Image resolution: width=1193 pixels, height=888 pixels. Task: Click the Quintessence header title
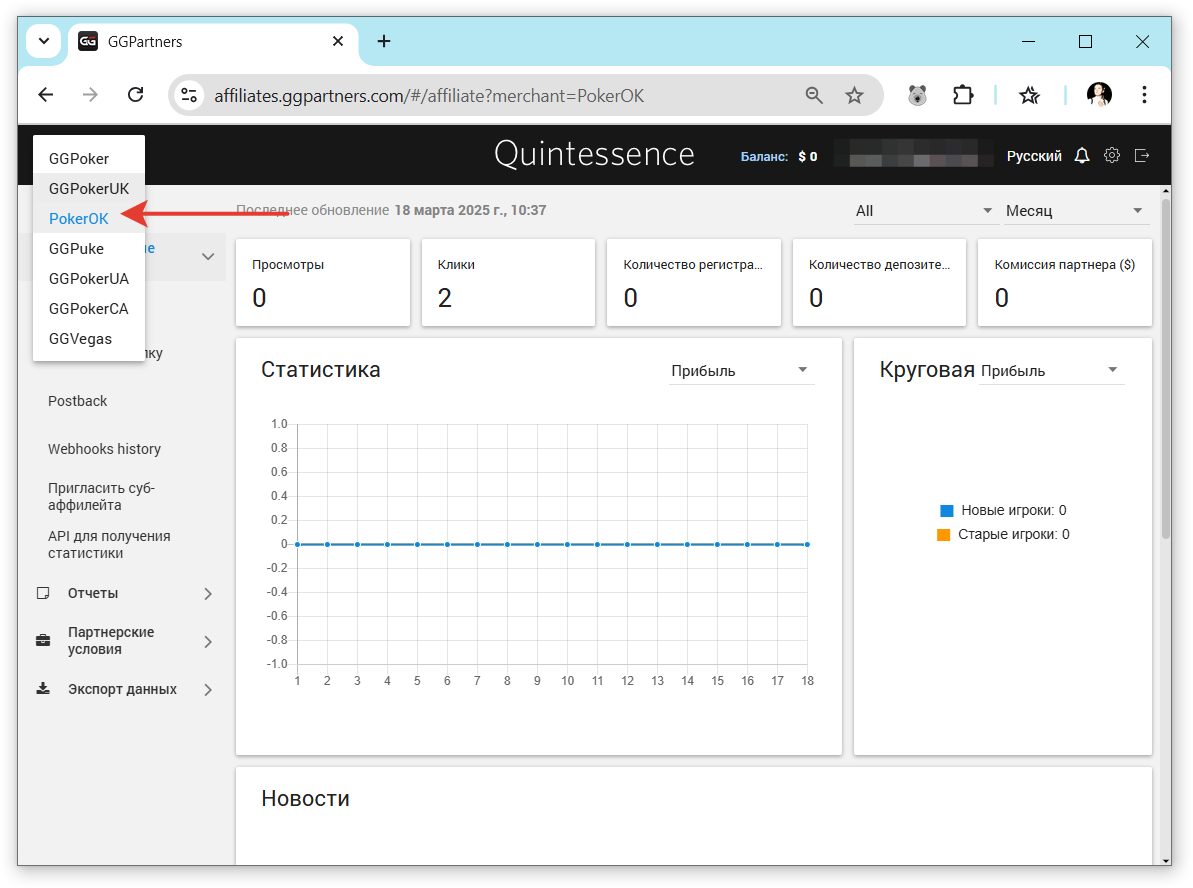click(594, 154)
